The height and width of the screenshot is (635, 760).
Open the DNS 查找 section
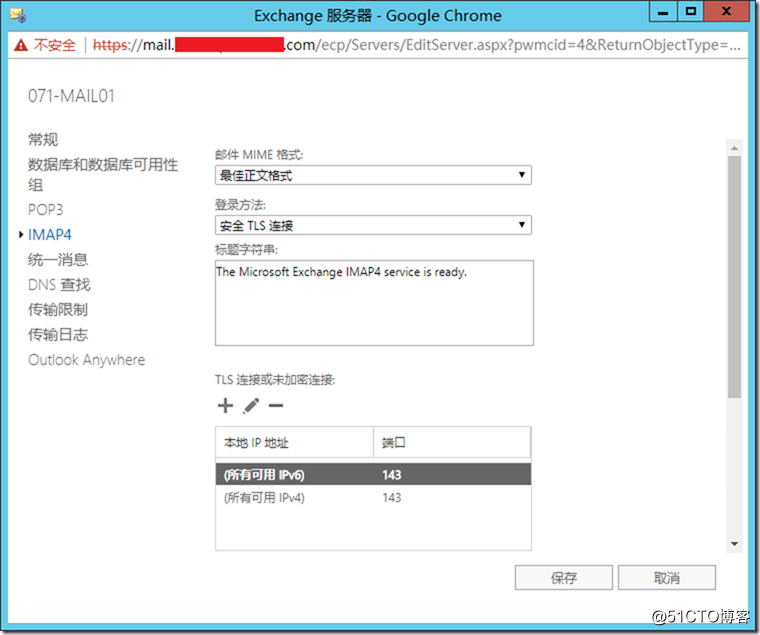point(59,285)
